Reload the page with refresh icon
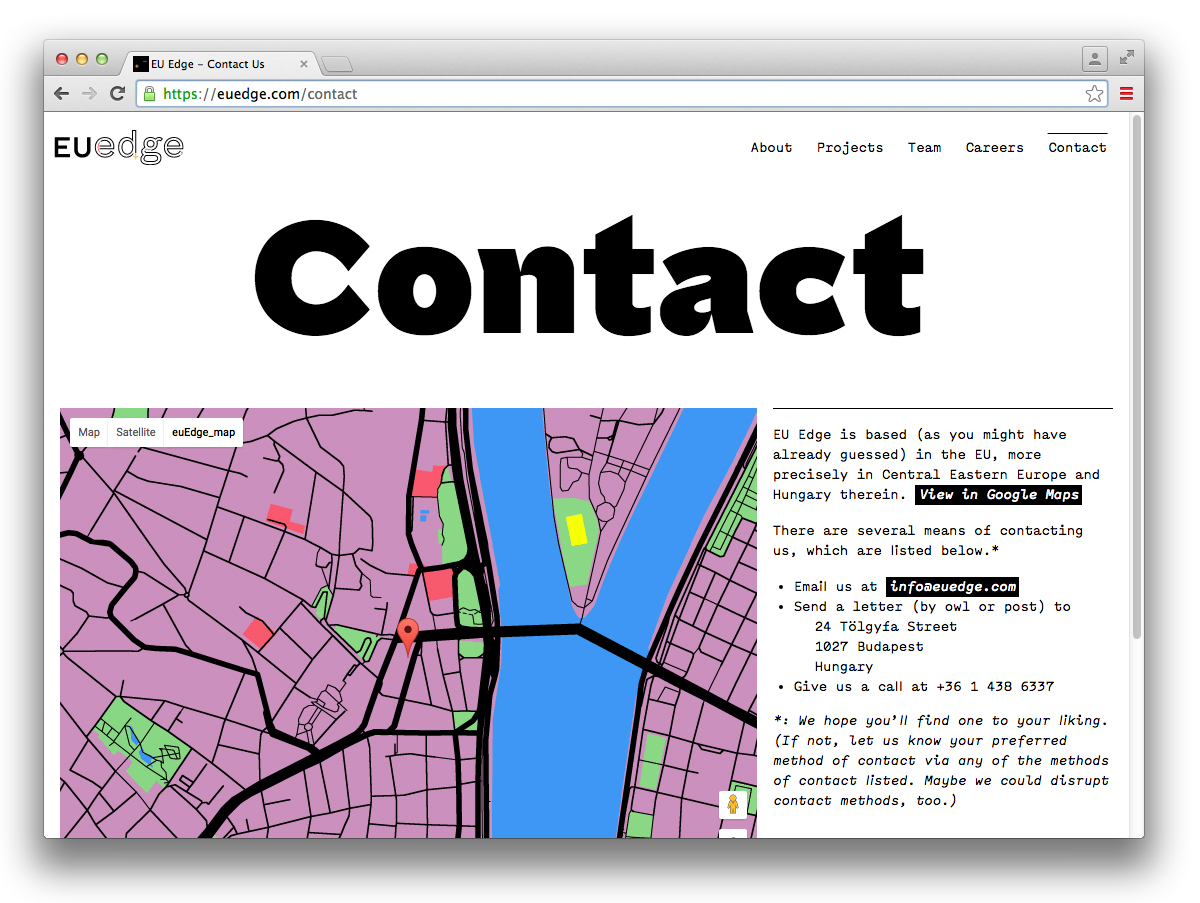1200x903 pixels. pos(117,94)
